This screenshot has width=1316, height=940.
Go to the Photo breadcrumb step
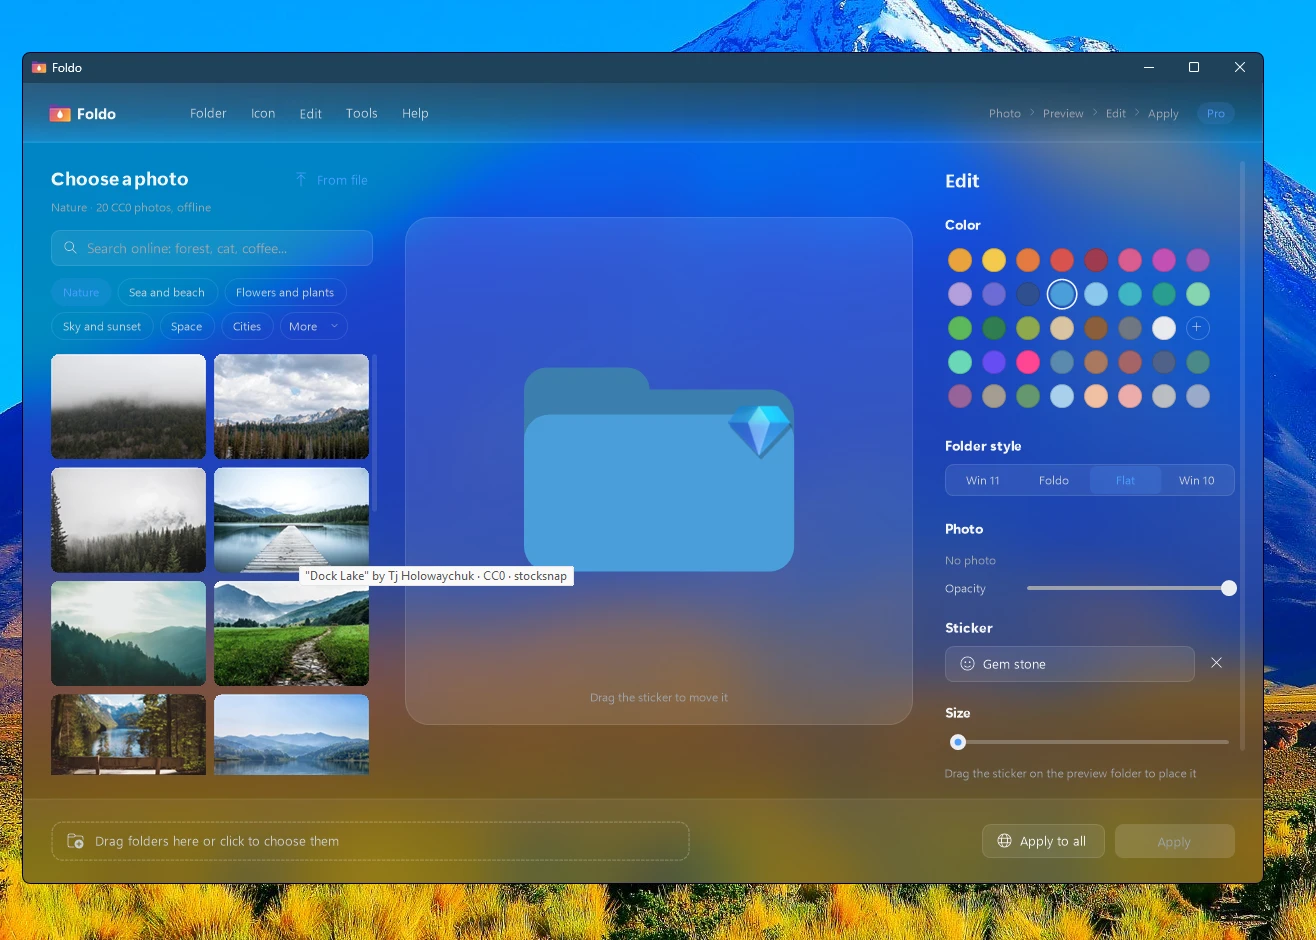1005,113
